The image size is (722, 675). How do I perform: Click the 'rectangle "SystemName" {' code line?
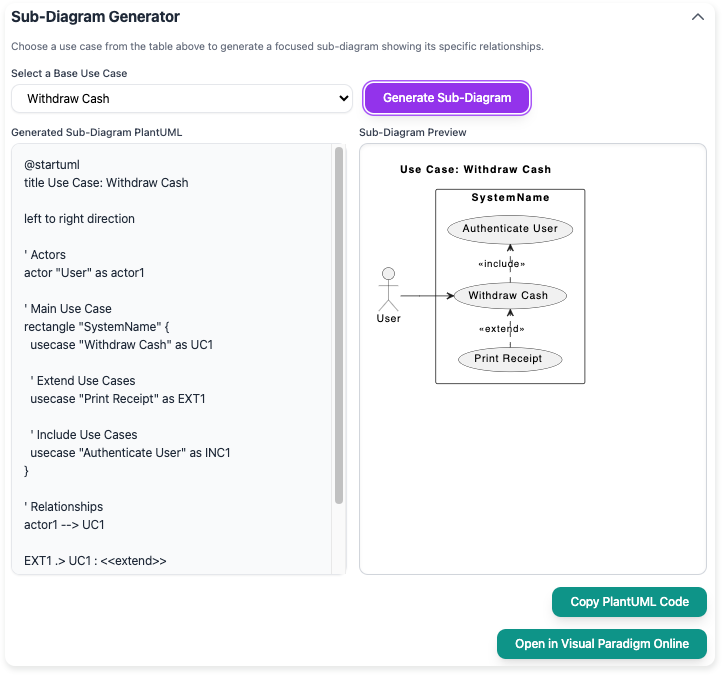(97, 327)
